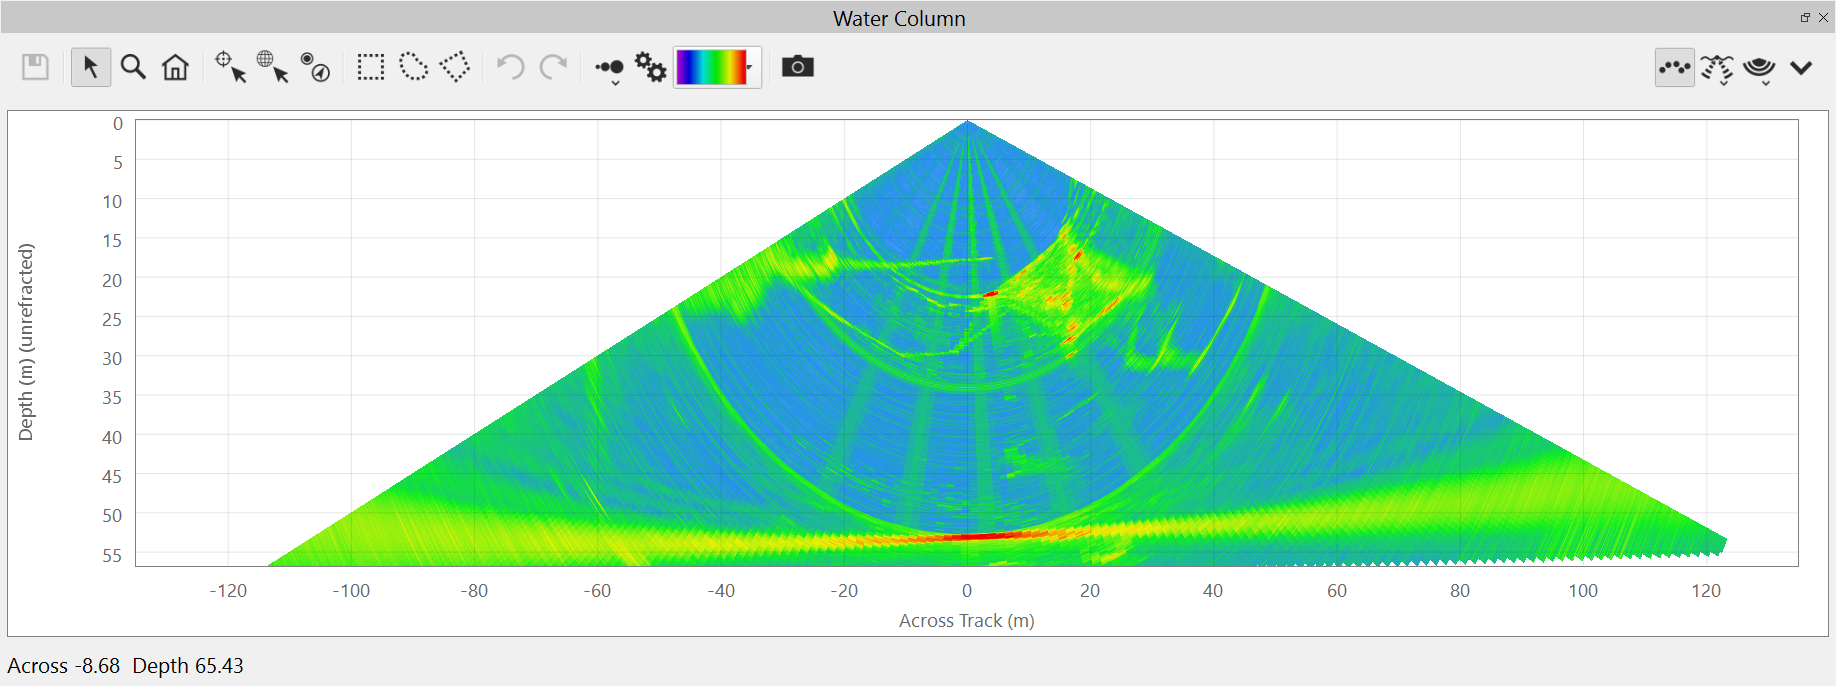
Task: Expand the beam fan options dropdown
Action: tap(1717, 69)
